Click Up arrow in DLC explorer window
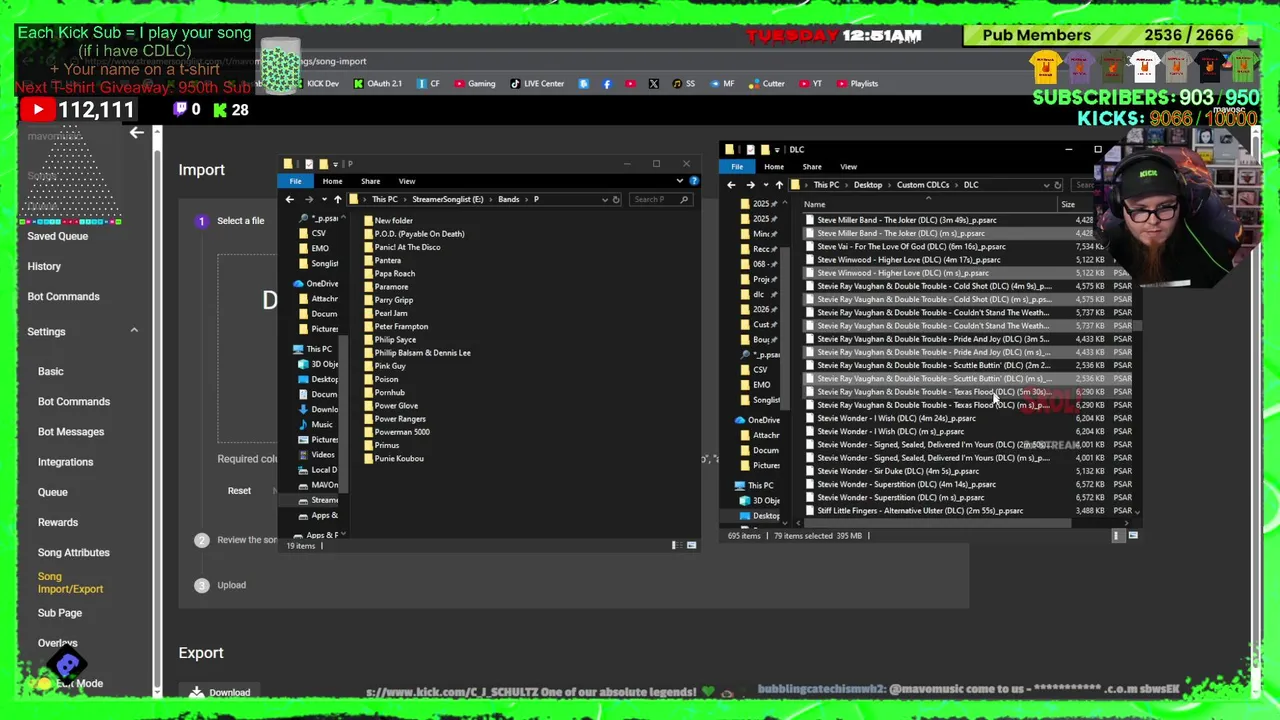1280x720 pixels. (779, 185)
